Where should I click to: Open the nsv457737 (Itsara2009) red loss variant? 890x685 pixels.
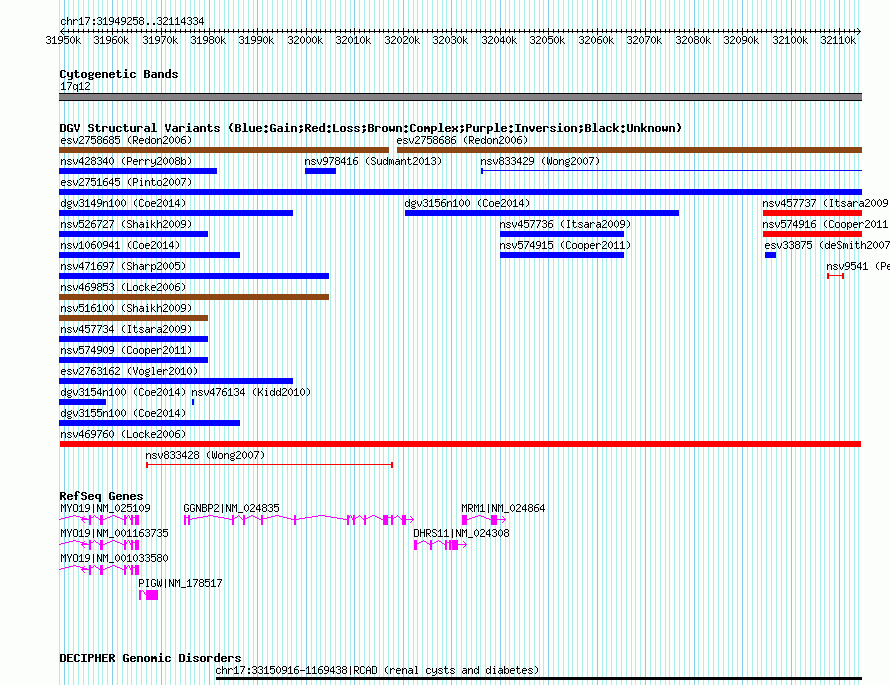coord(812,213)
